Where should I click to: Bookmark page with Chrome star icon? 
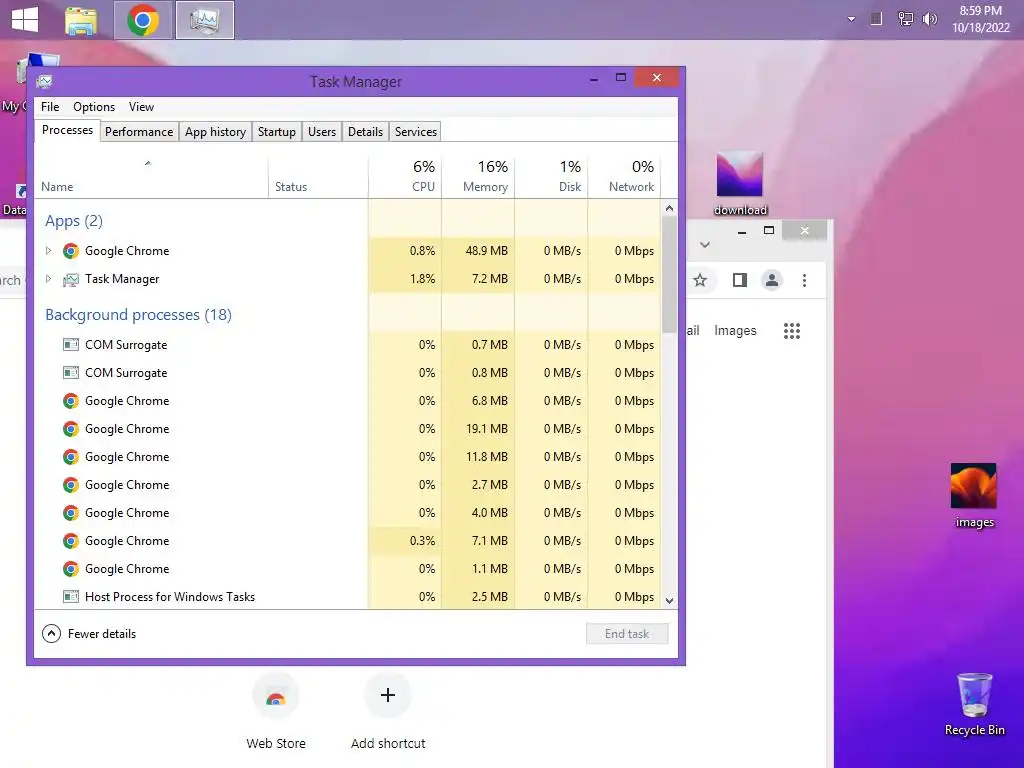pyautogui.click(x=700, y=280)
